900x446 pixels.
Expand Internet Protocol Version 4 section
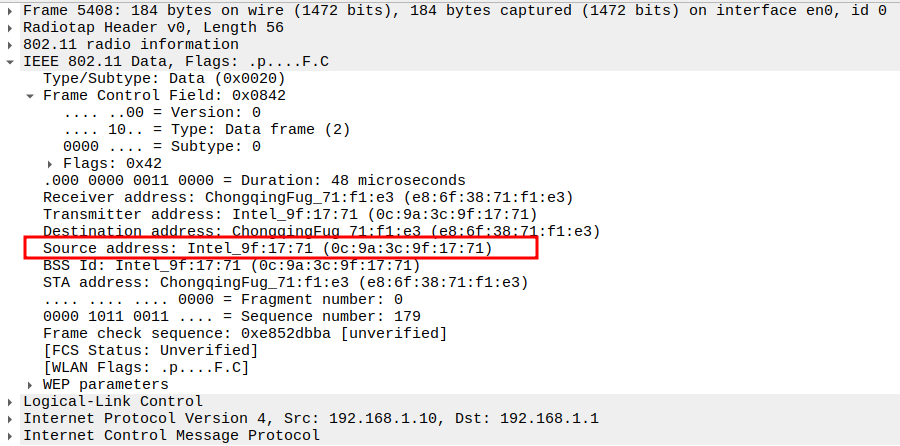(x=11, y=418)
